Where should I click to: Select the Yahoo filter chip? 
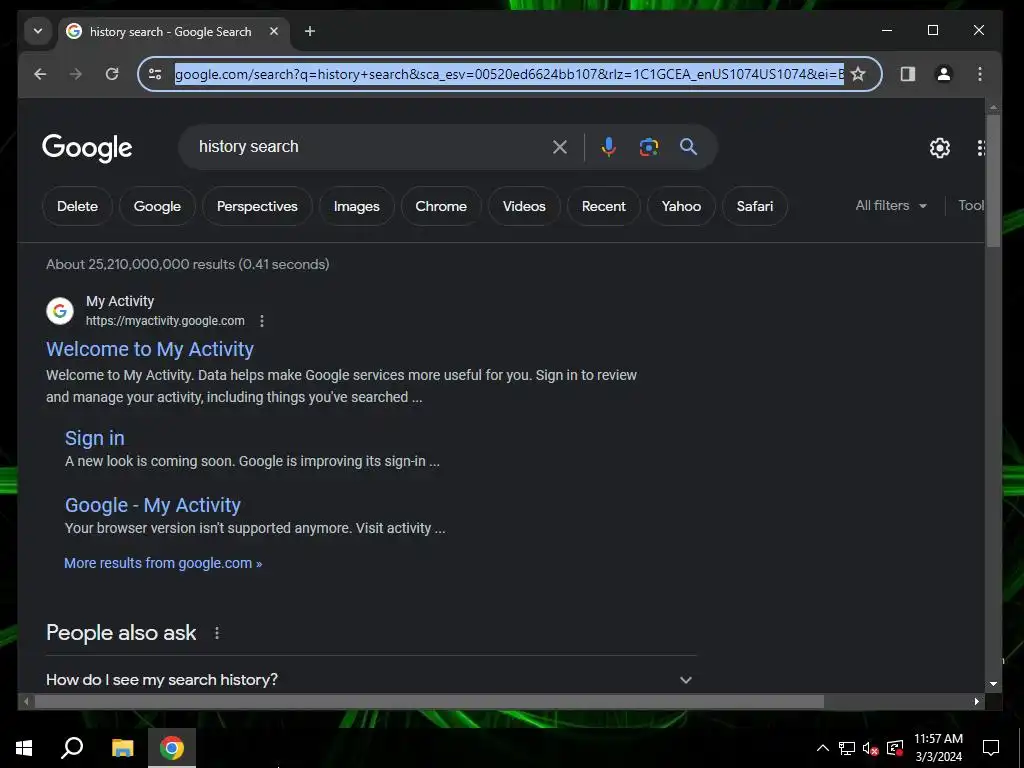pyautogui.click(x=681, y=206)
